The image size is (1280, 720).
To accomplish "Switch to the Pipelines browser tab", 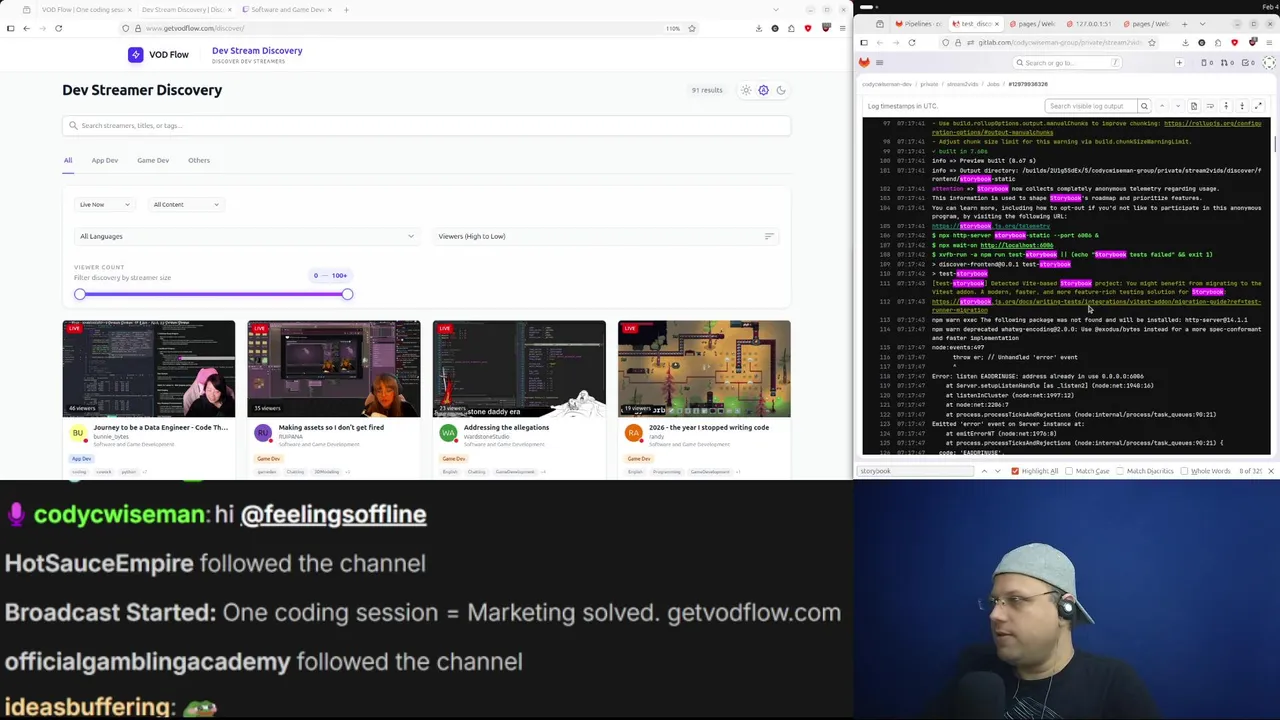I will tap(918, 24).
